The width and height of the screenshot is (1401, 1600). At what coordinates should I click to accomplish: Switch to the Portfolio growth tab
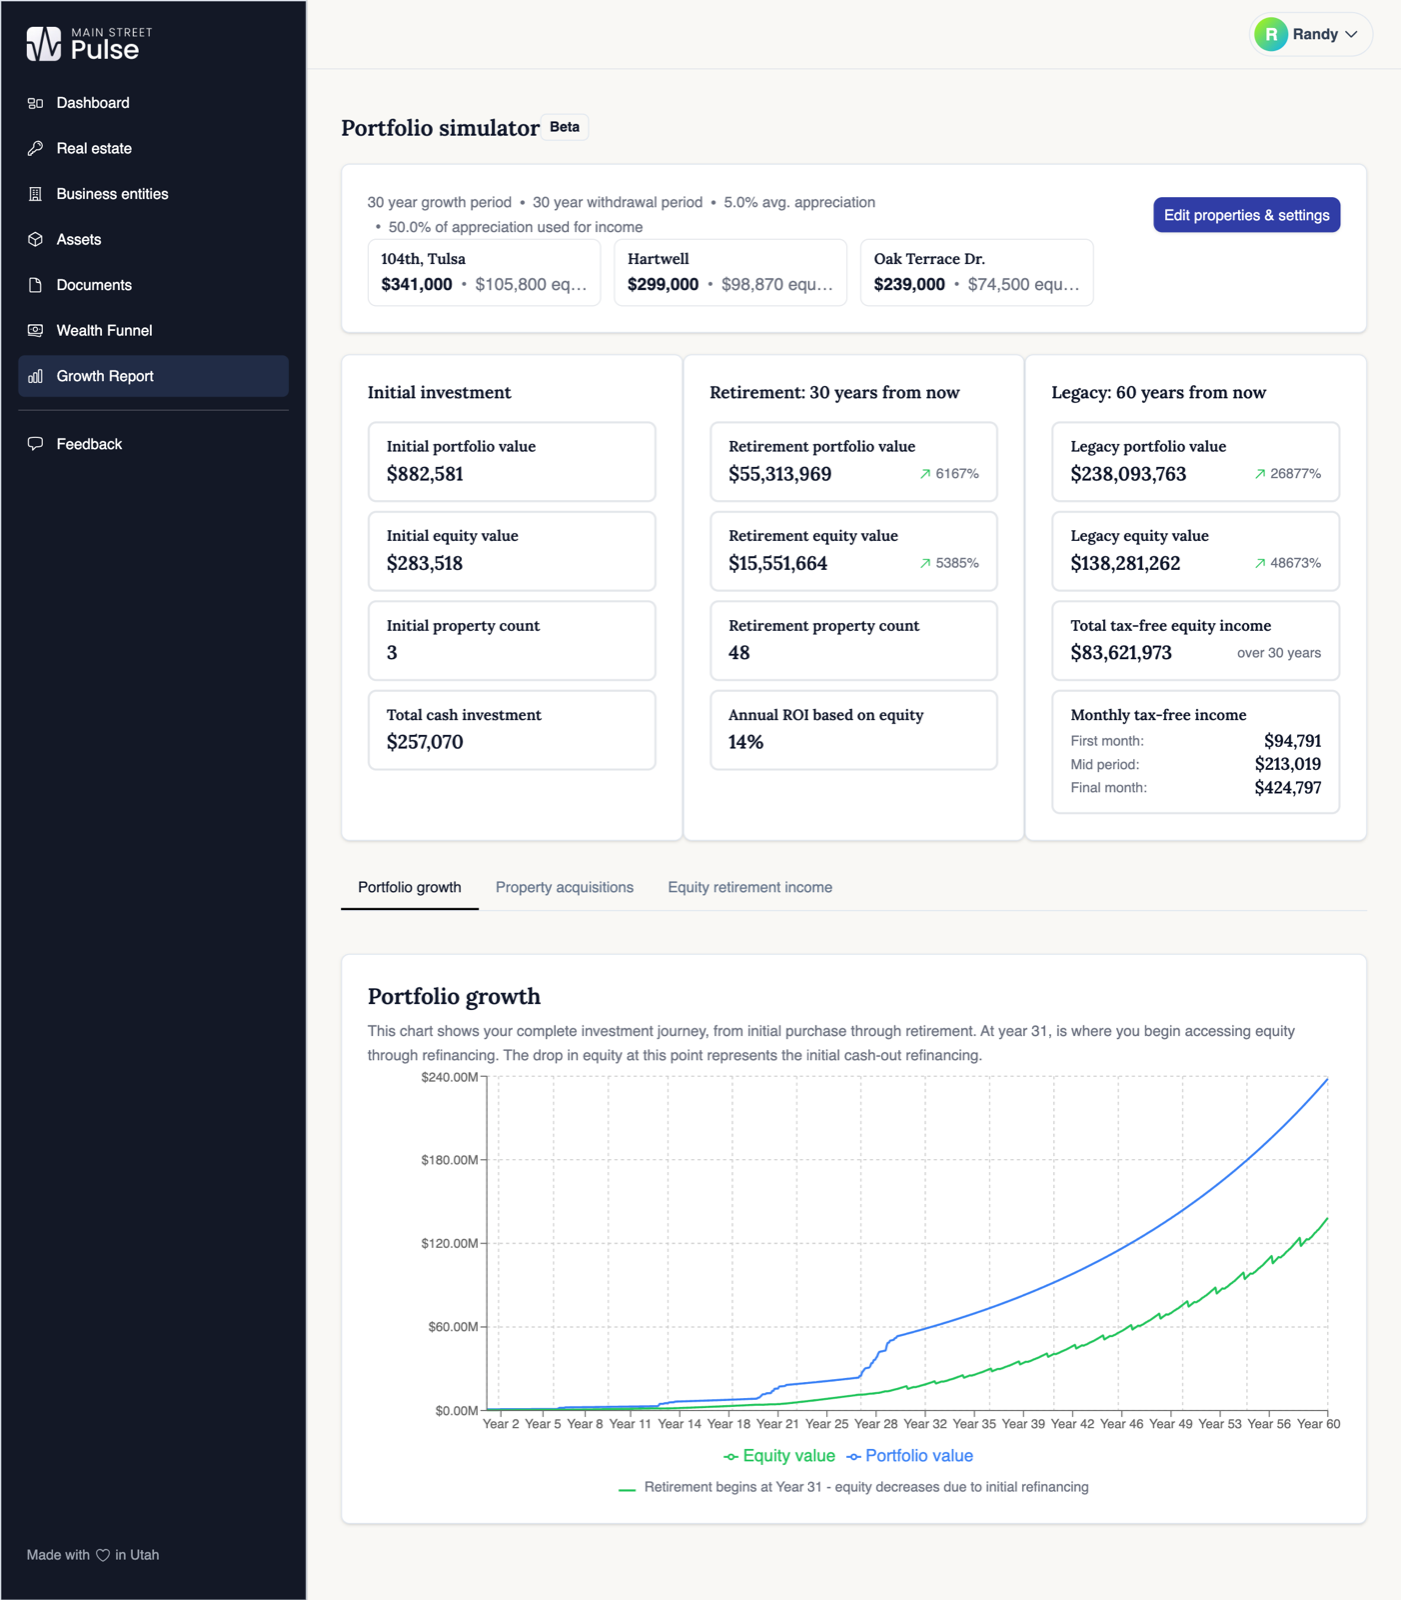410,887
